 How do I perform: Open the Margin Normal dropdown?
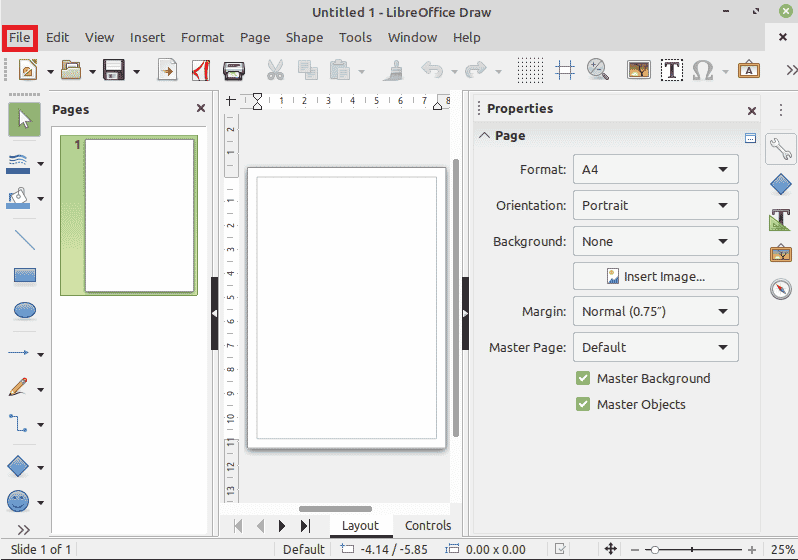(656, 311)
